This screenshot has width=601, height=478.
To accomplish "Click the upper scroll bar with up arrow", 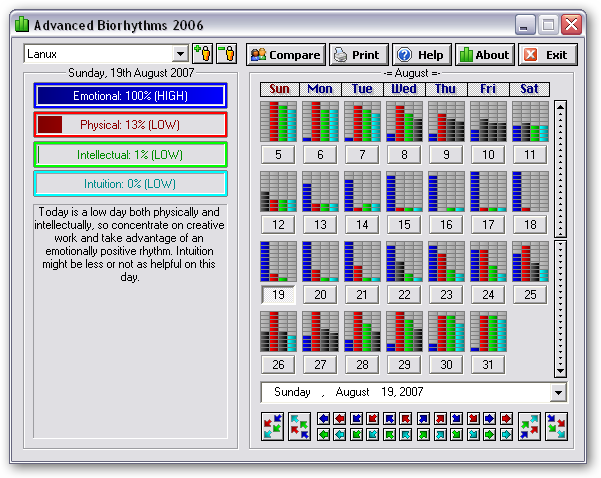I will (560, 169).
